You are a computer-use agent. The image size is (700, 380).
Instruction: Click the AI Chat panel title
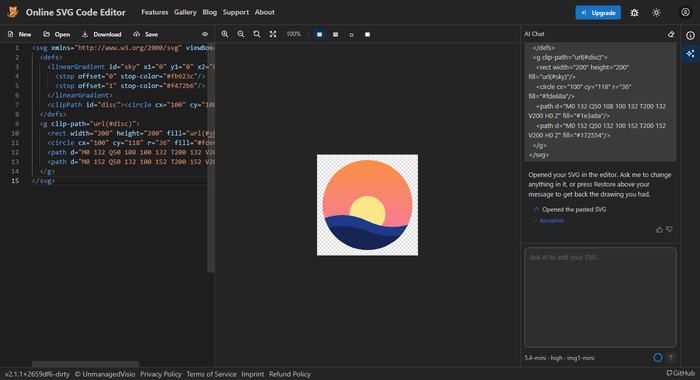(x=534, y=34)
